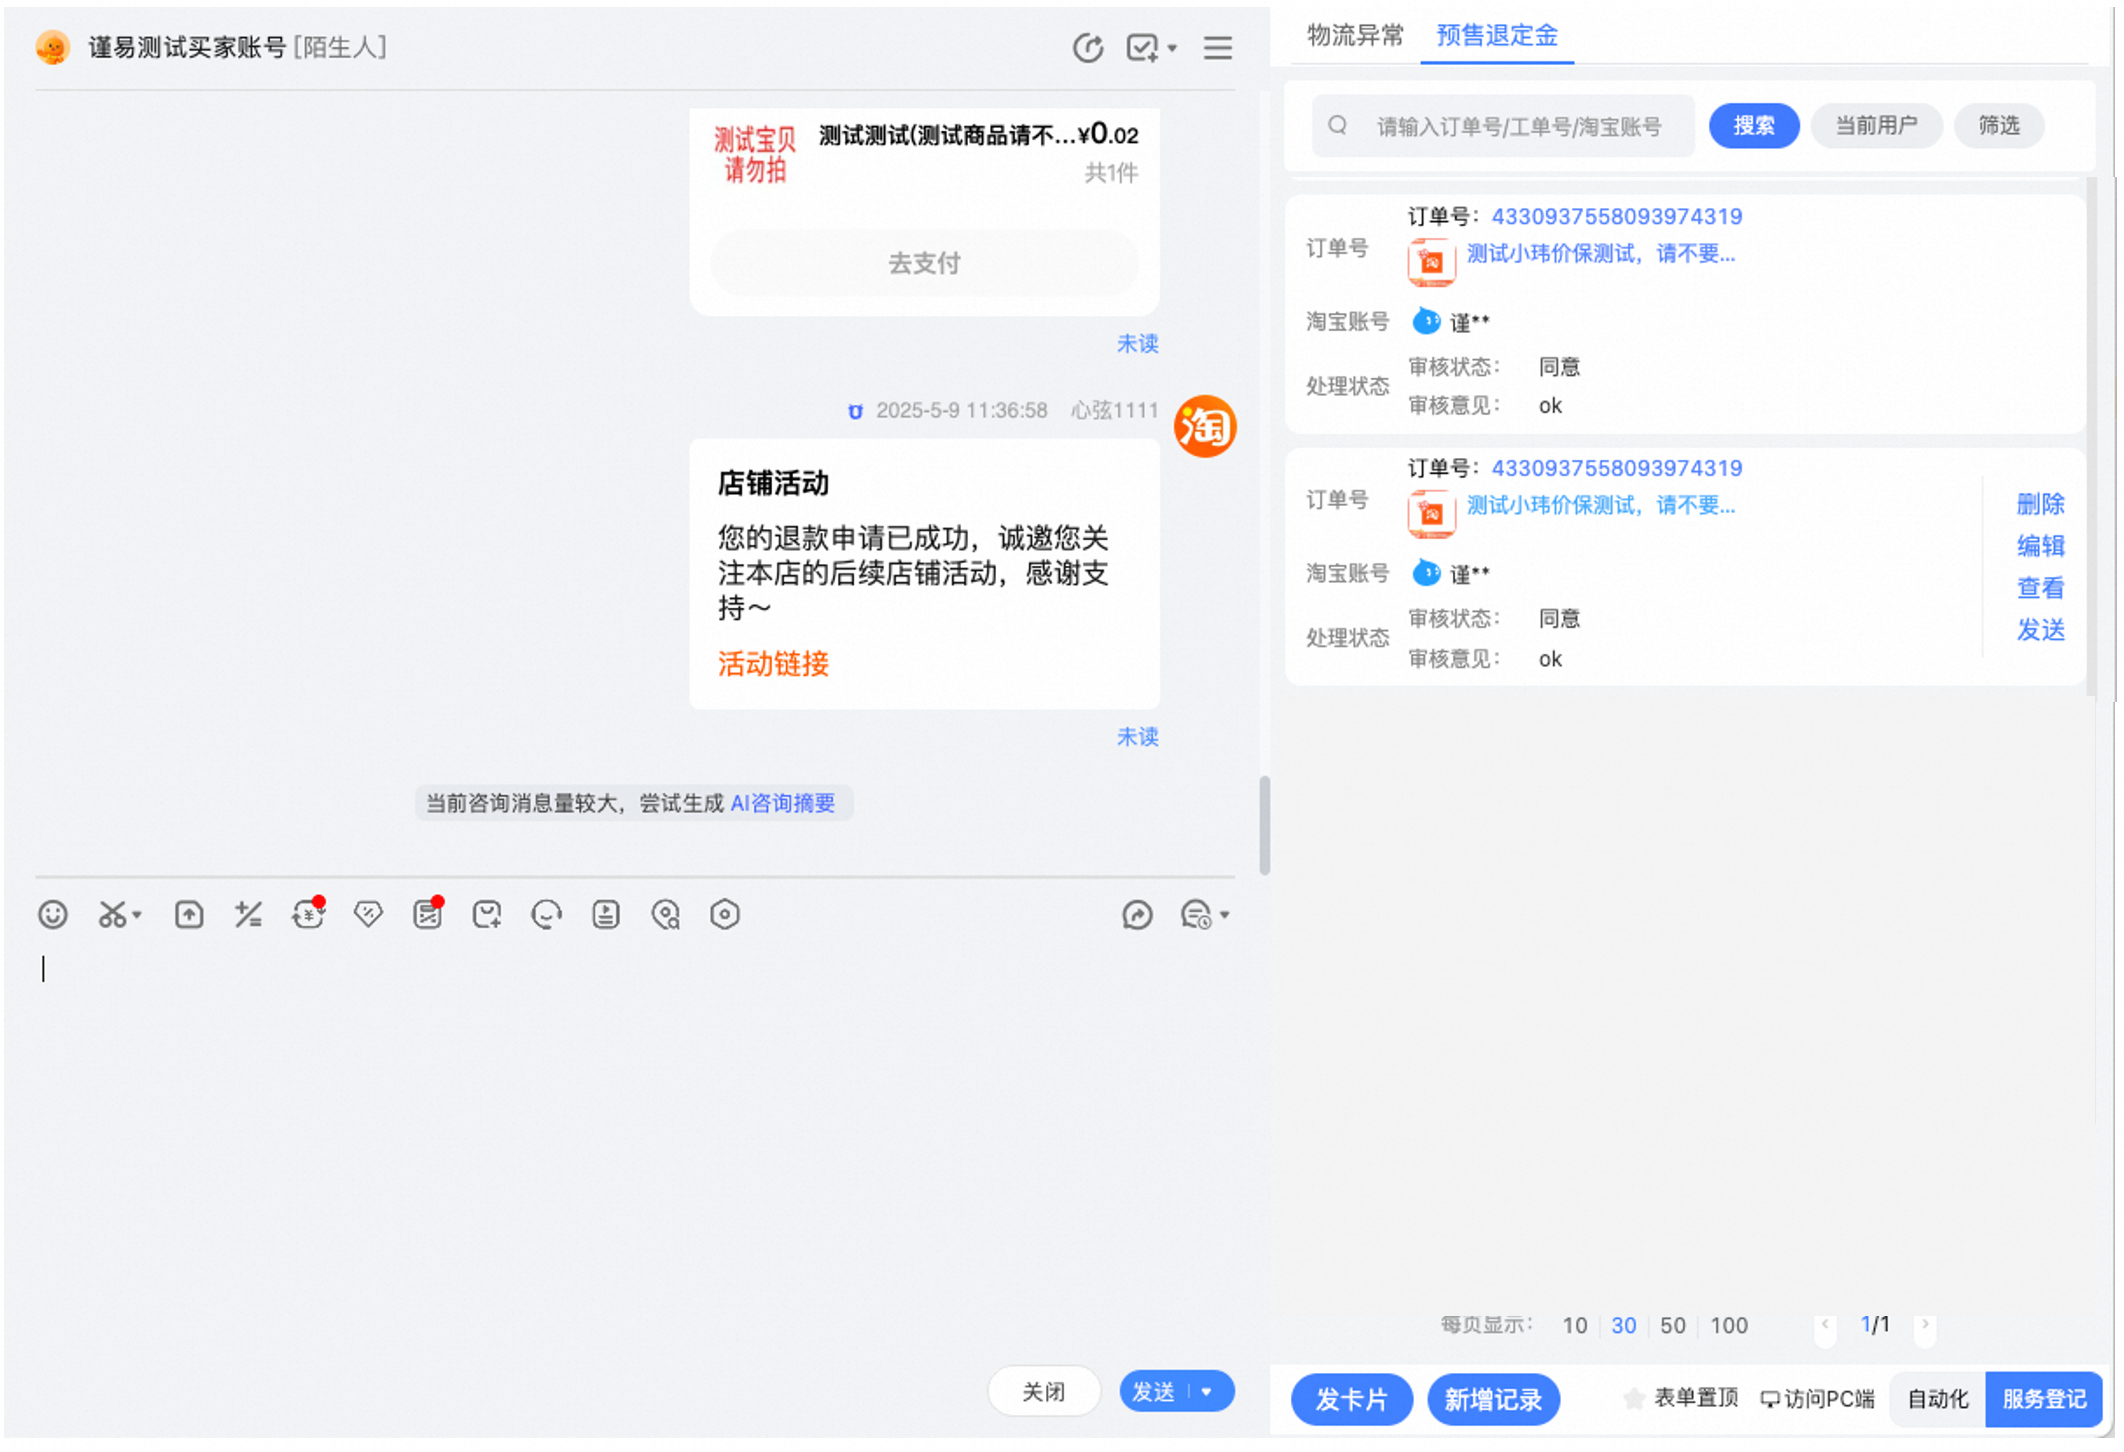
Task: Click the scissors screenshot tool
Action: pos(111,915)
